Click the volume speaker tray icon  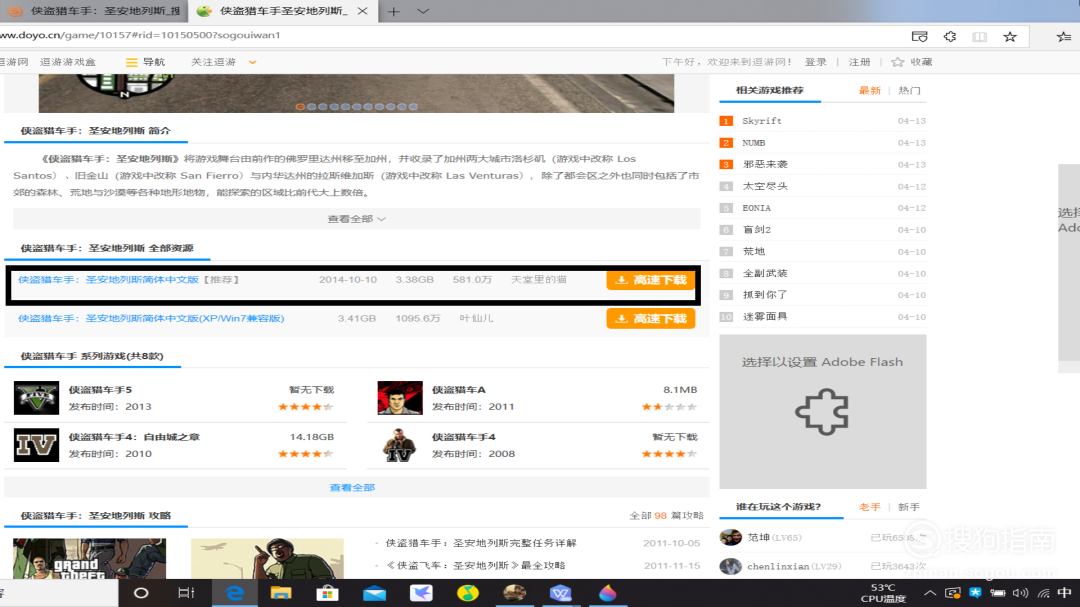[x=1021, y=593]
